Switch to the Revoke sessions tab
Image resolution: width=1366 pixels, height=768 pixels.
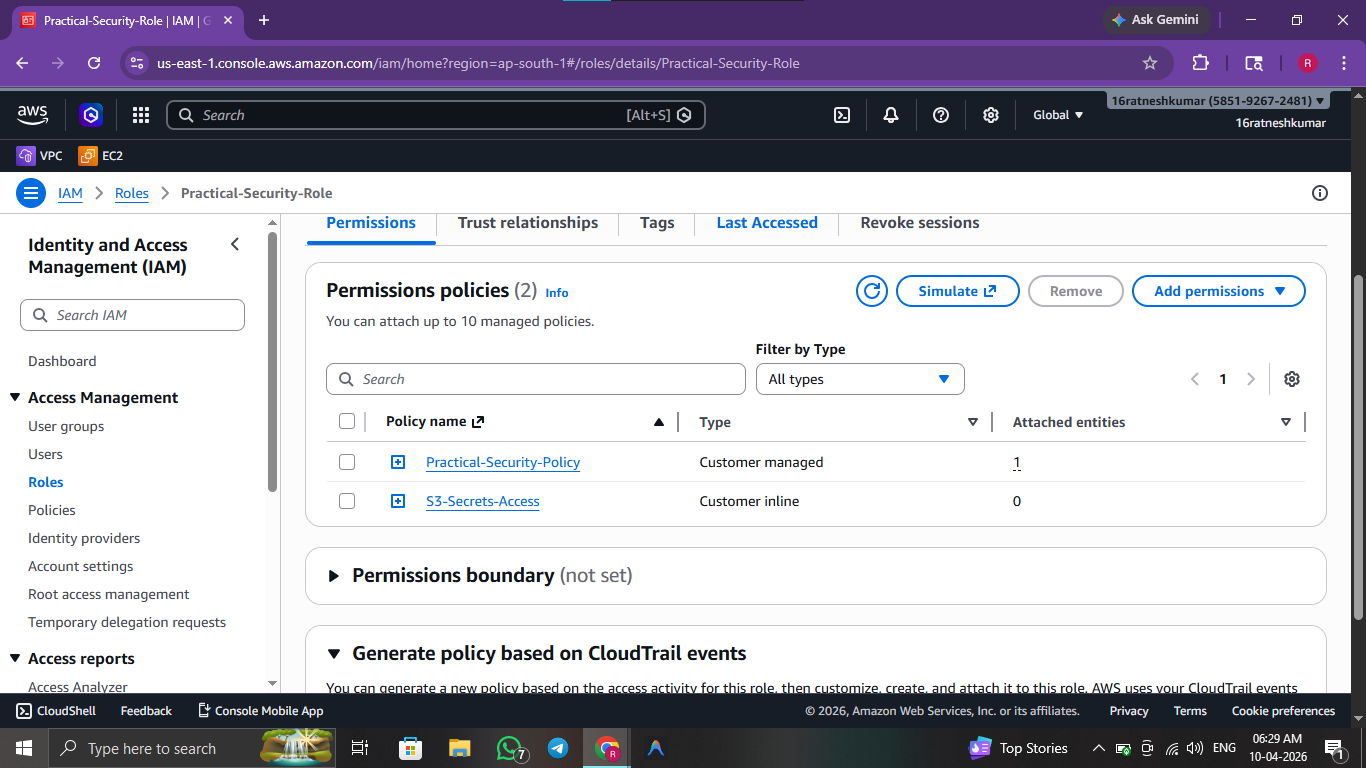(920, 223)
